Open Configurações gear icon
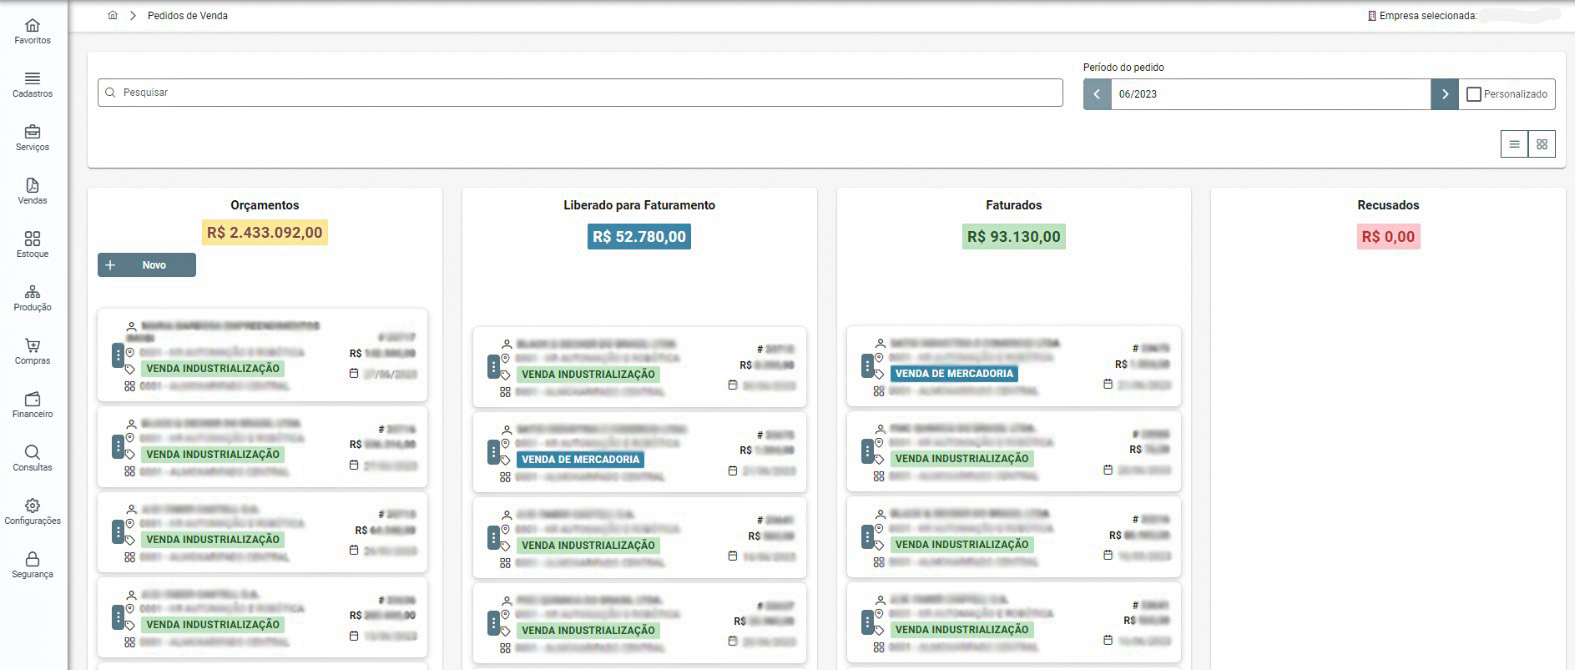Viewport: 1575px width, 670px height. 32,507
